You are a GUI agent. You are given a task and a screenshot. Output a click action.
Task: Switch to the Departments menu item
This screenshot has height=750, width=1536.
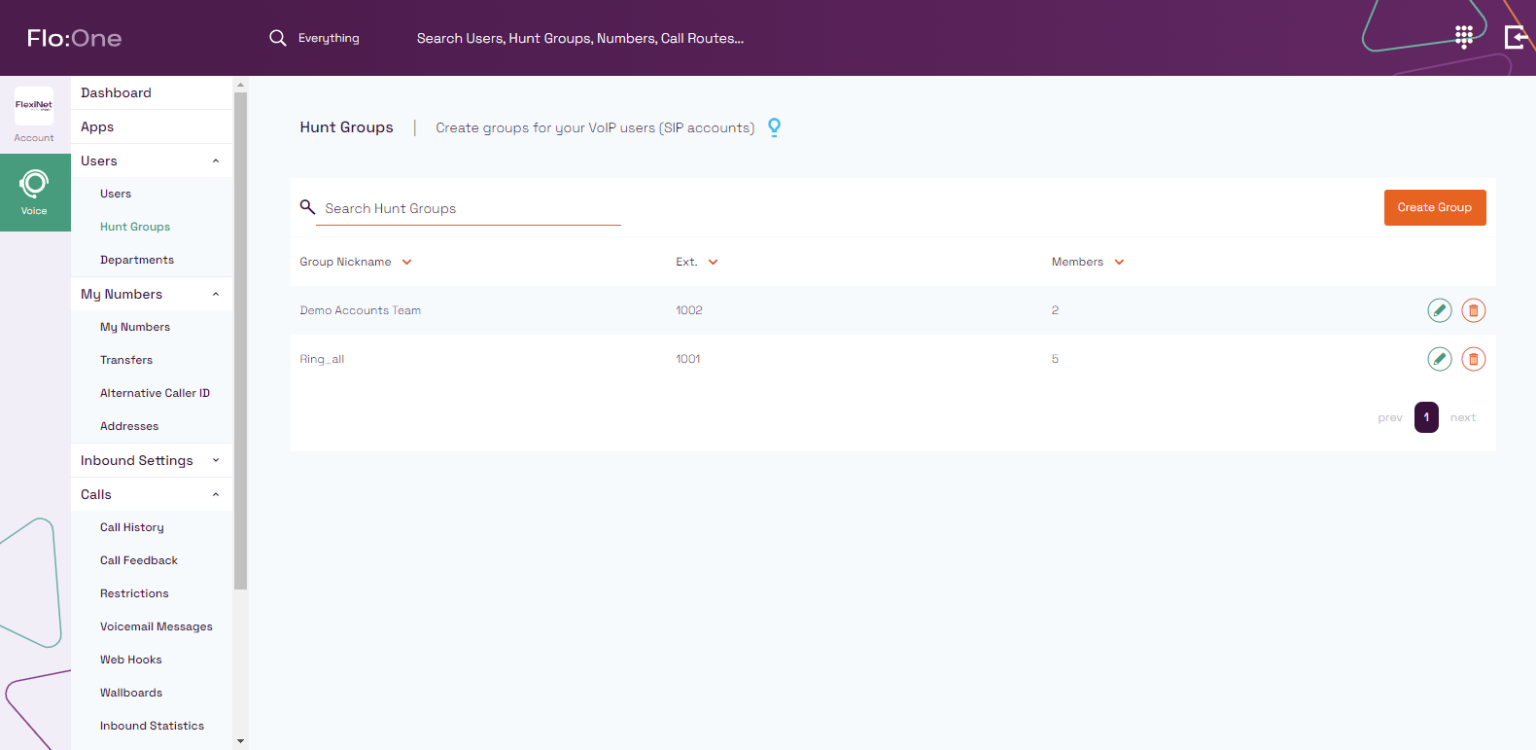137,259
